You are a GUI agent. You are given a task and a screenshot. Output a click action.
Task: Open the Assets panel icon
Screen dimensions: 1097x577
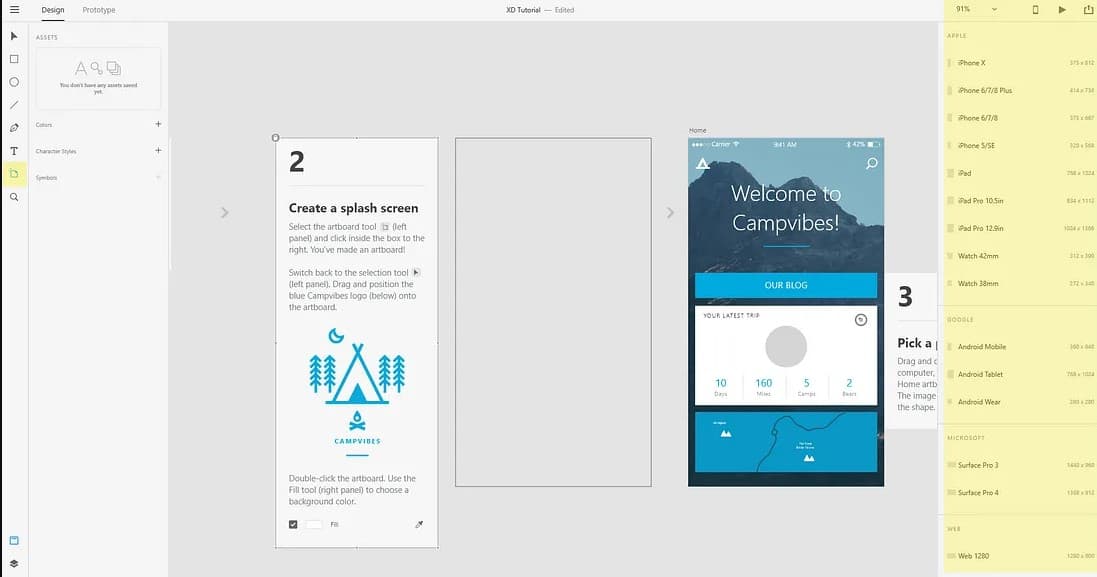coord(14,541)
